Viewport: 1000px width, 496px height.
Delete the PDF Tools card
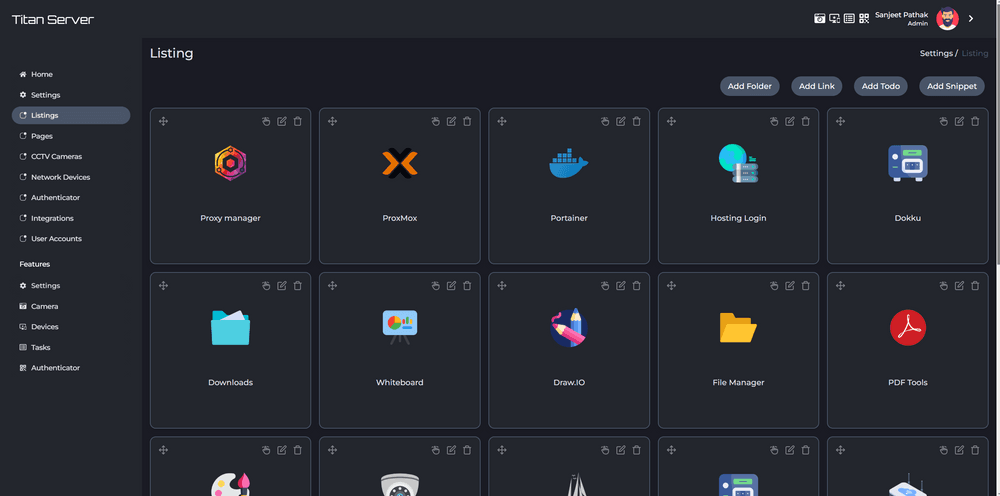pyautogui.click(x=975, y=286)
